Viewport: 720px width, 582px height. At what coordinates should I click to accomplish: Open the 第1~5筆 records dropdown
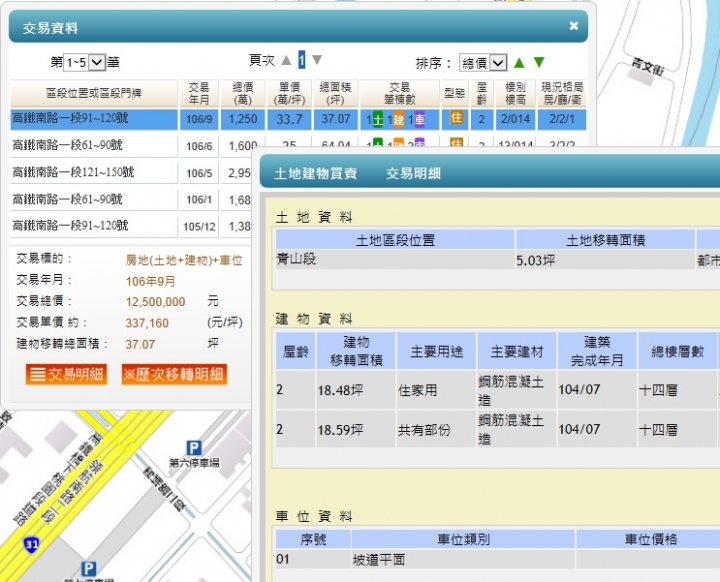pyautogui.click(x=84, y=62)
